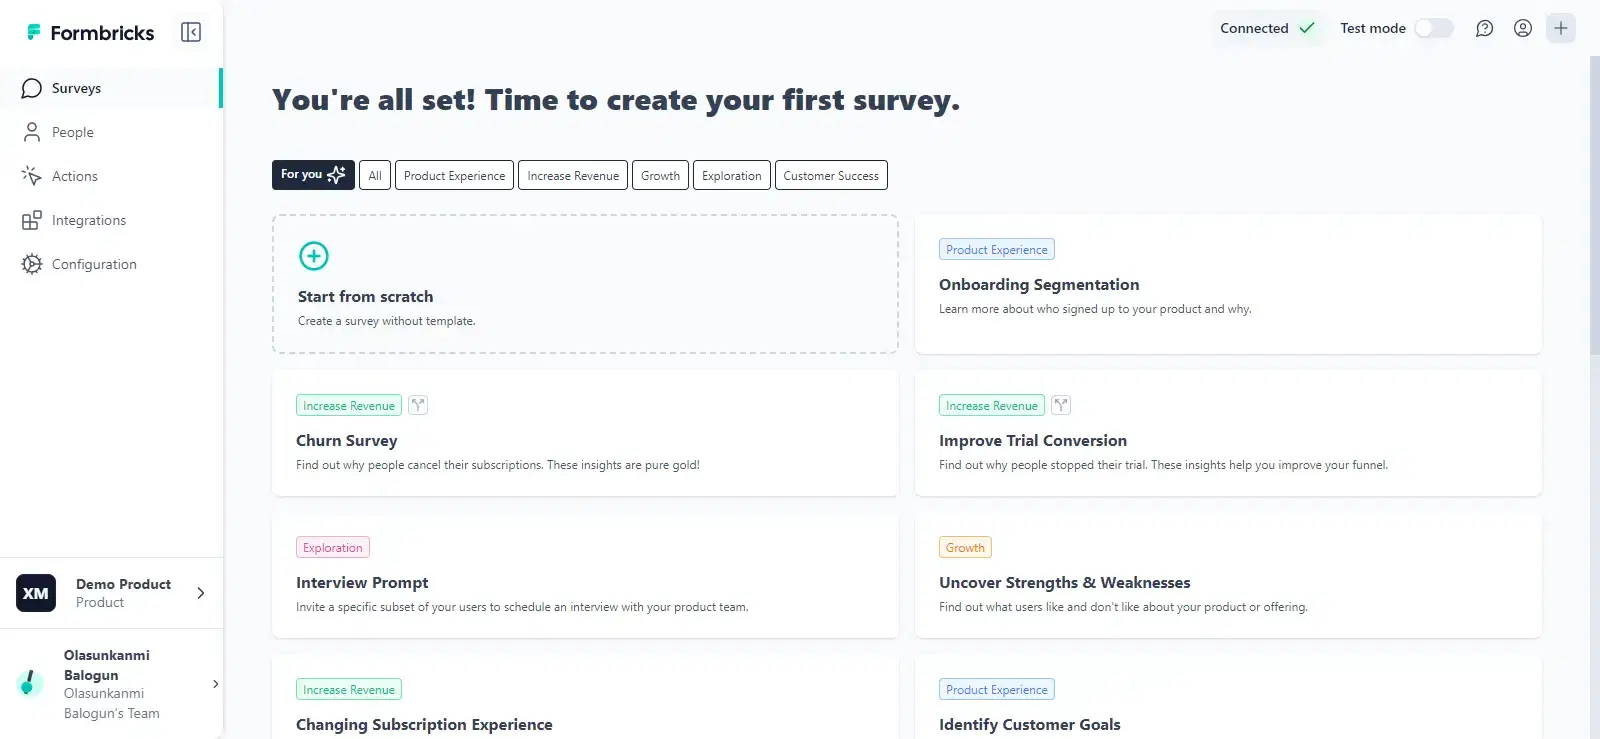This screenshot has width=1600, height=739.
Task: Go to Integrations in the sidebar
Action: 88,220
